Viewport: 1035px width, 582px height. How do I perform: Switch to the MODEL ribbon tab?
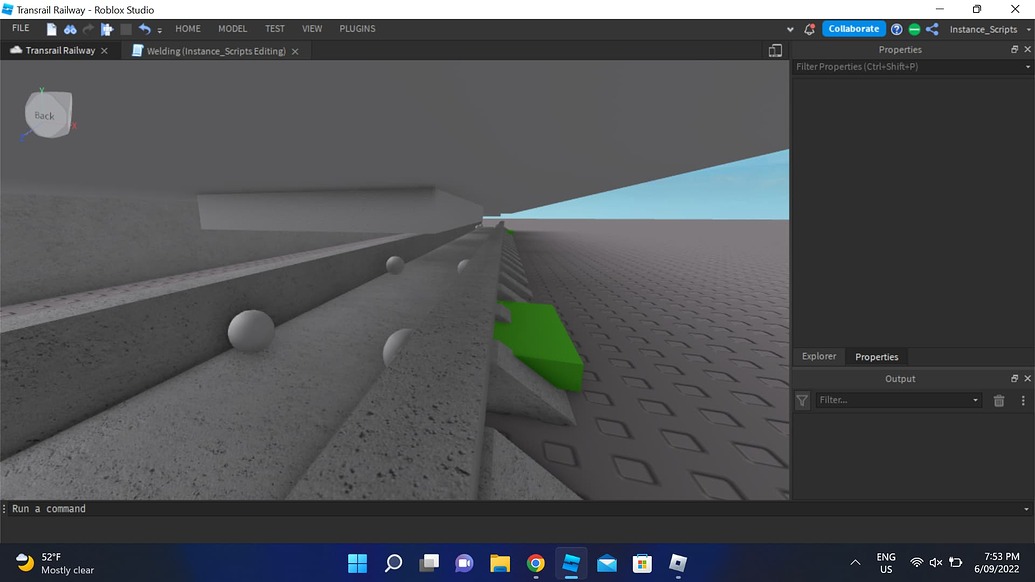pyautogui.click(x=232, y=28)
